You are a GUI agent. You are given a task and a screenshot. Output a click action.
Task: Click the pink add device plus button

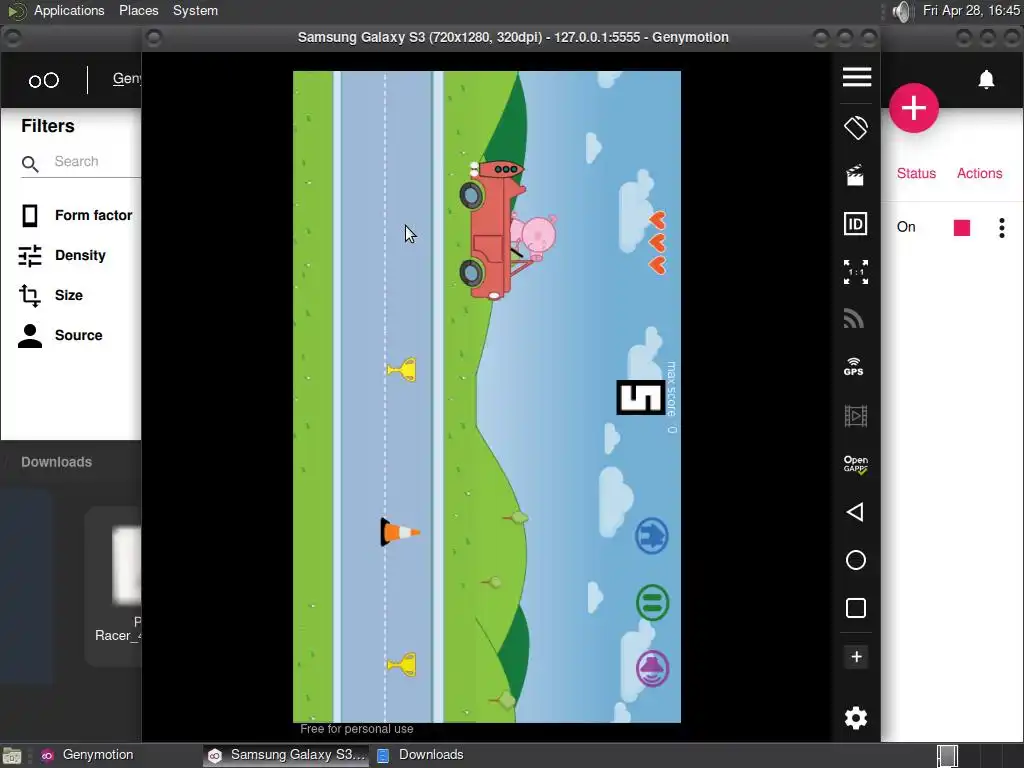[x=914, y=108]
